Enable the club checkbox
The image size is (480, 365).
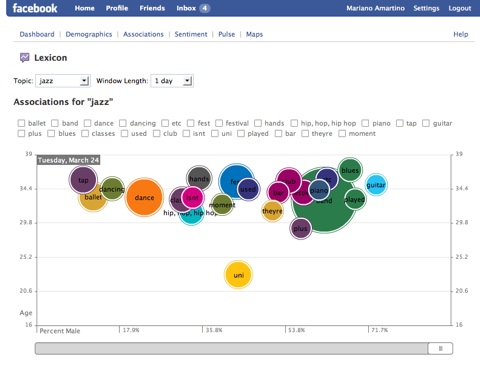click(x=157, y=134)
